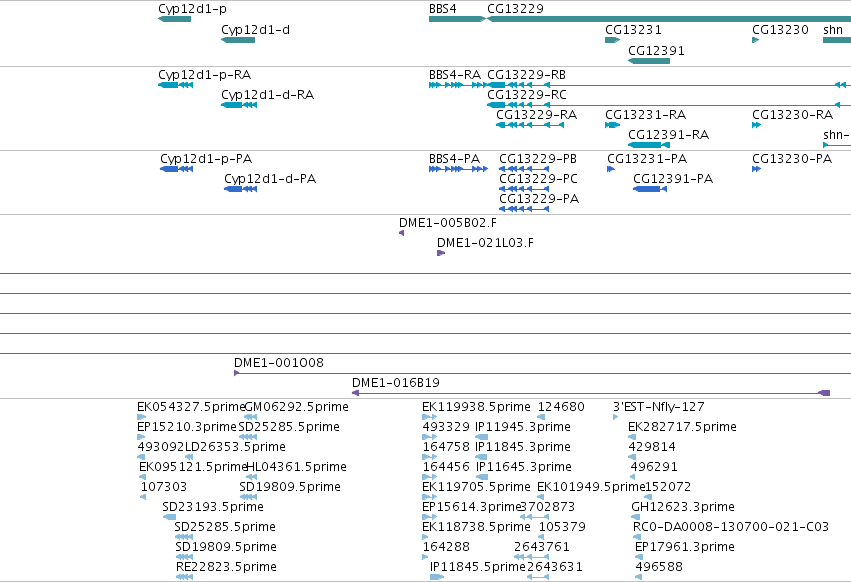This screenshot has height=582, width=851.
Task: Click the CG12391-PA coding glyph
Action: tap(650, 189)
